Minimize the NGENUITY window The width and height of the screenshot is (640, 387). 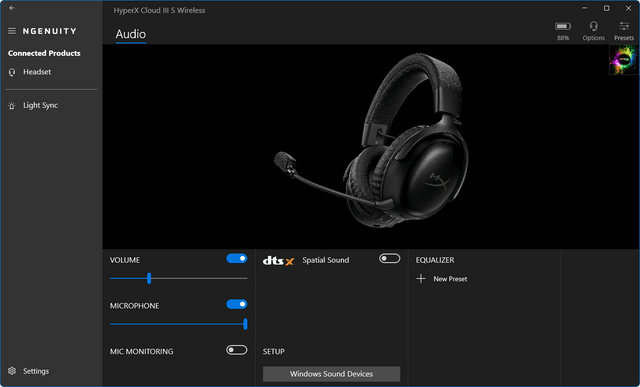click(x=585, y=8)
